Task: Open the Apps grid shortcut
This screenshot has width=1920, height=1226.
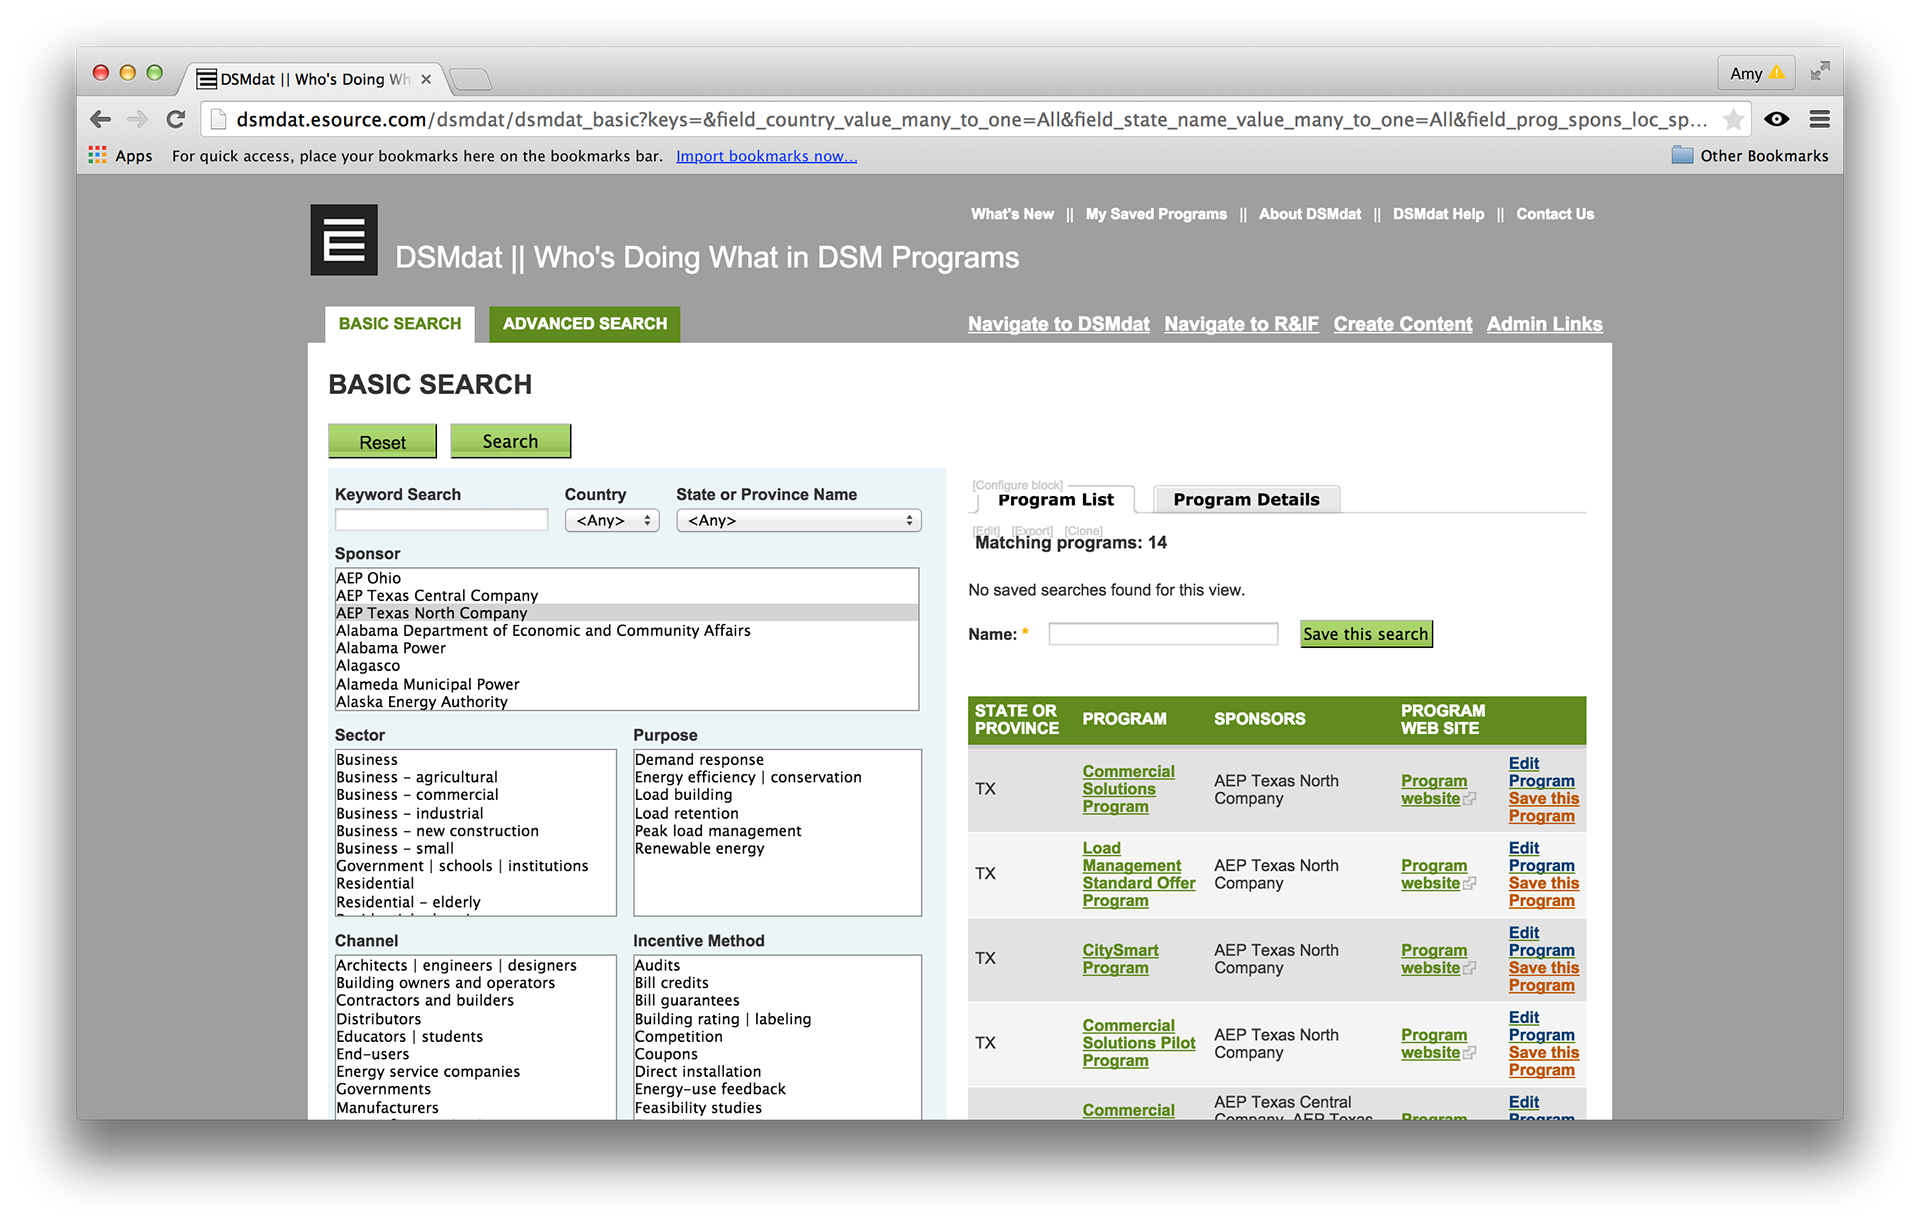Action: click(120, 156)
